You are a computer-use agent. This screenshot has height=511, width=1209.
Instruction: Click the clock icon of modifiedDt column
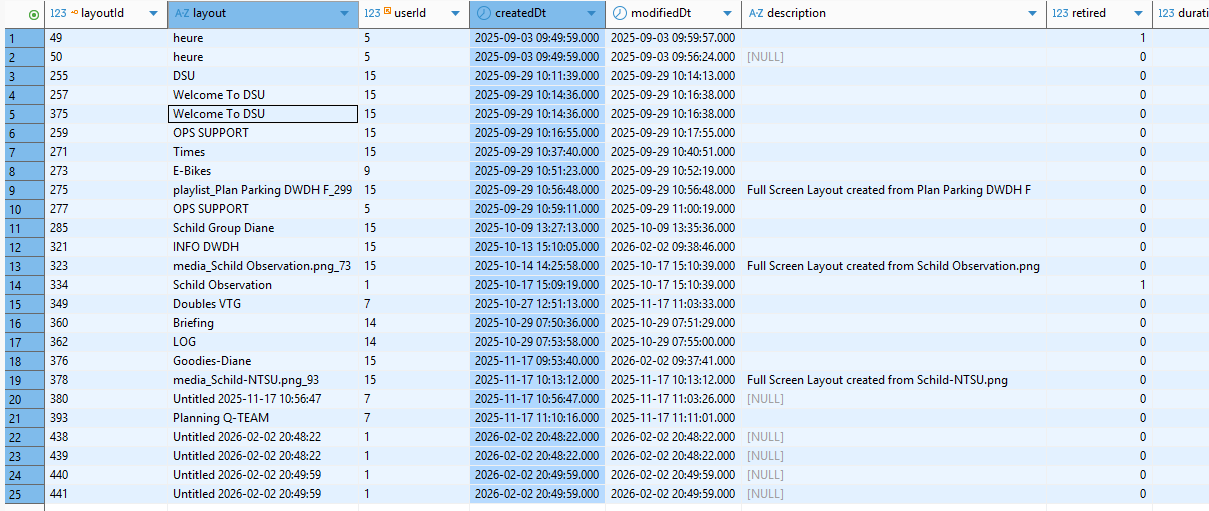click(619, 14)
